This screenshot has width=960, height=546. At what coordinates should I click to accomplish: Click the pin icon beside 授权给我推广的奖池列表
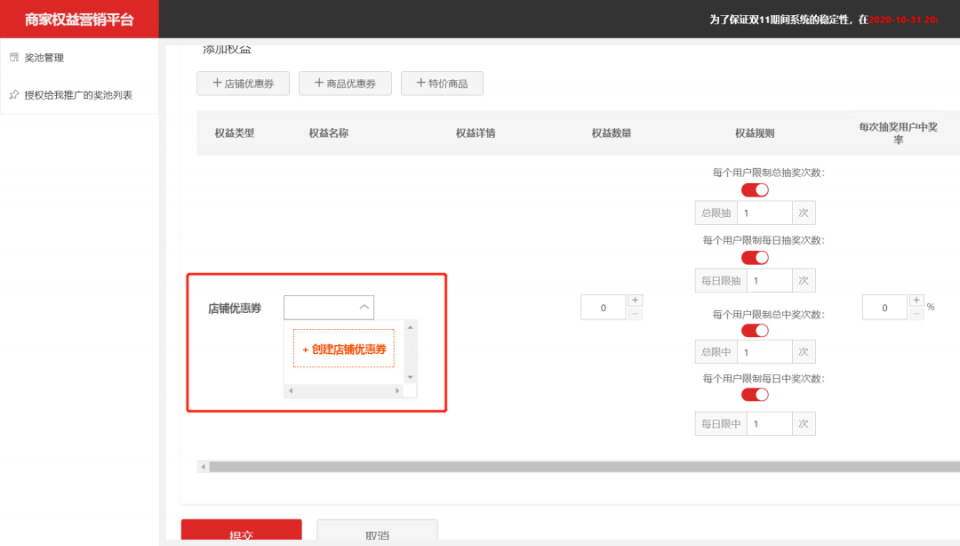click(14, 95)
